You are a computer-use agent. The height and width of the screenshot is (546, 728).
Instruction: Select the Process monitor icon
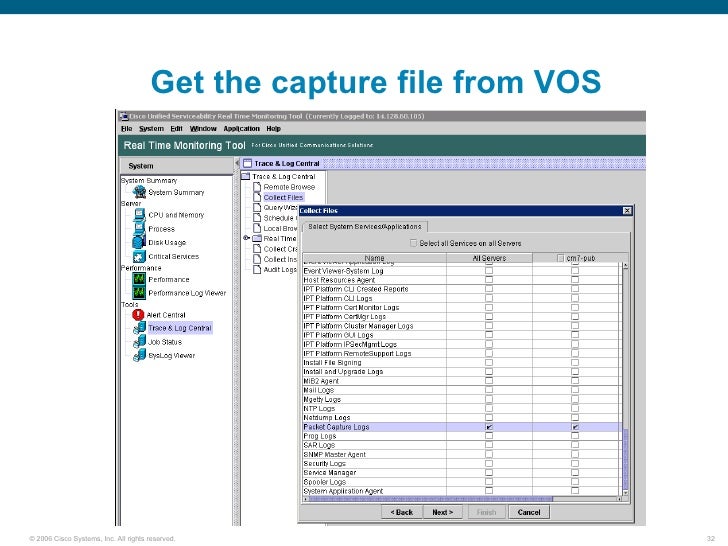tap(139, 228)
